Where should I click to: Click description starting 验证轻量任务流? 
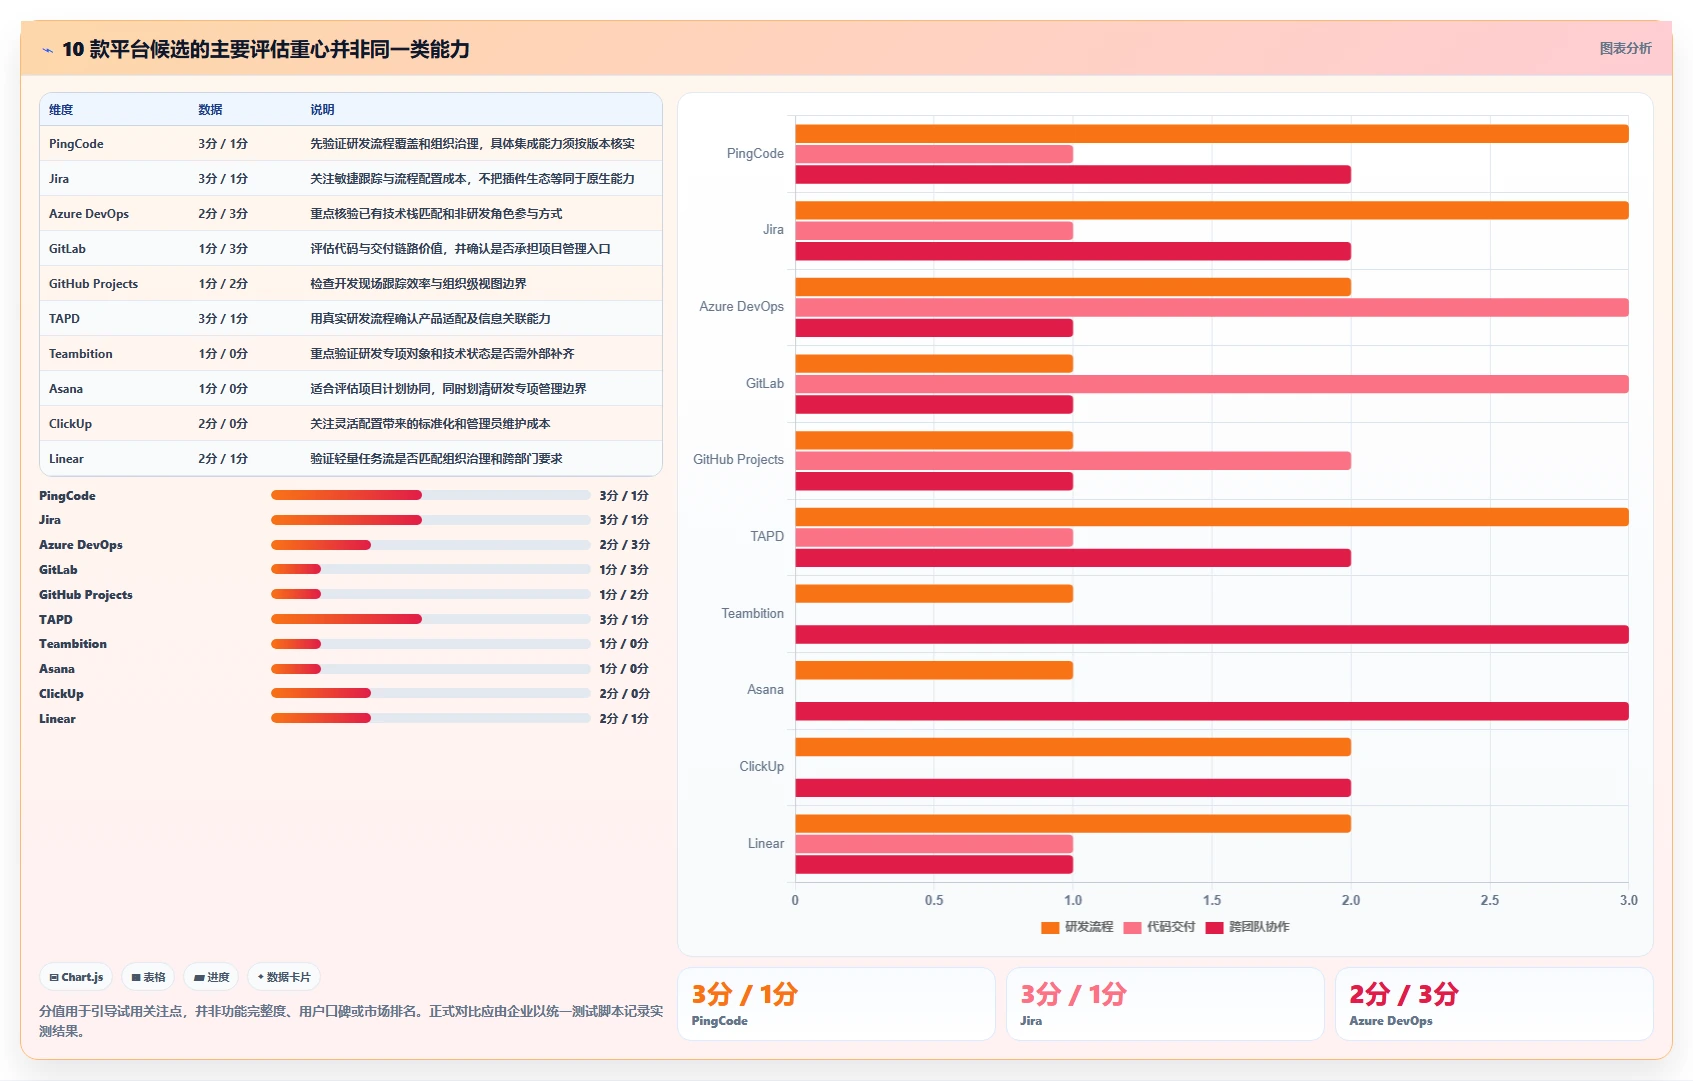coord(436,459)
